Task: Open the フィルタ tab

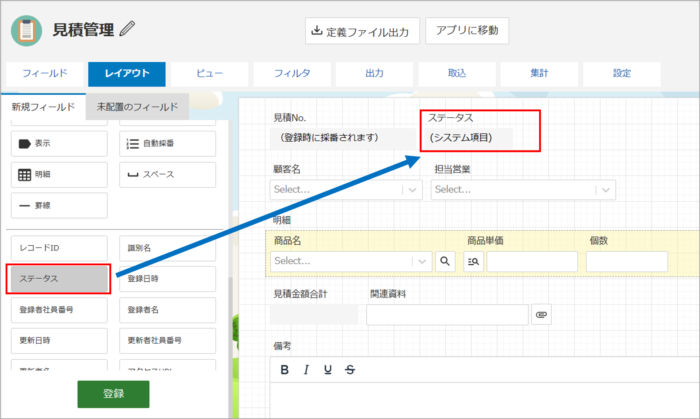Action: click(292, 74)
